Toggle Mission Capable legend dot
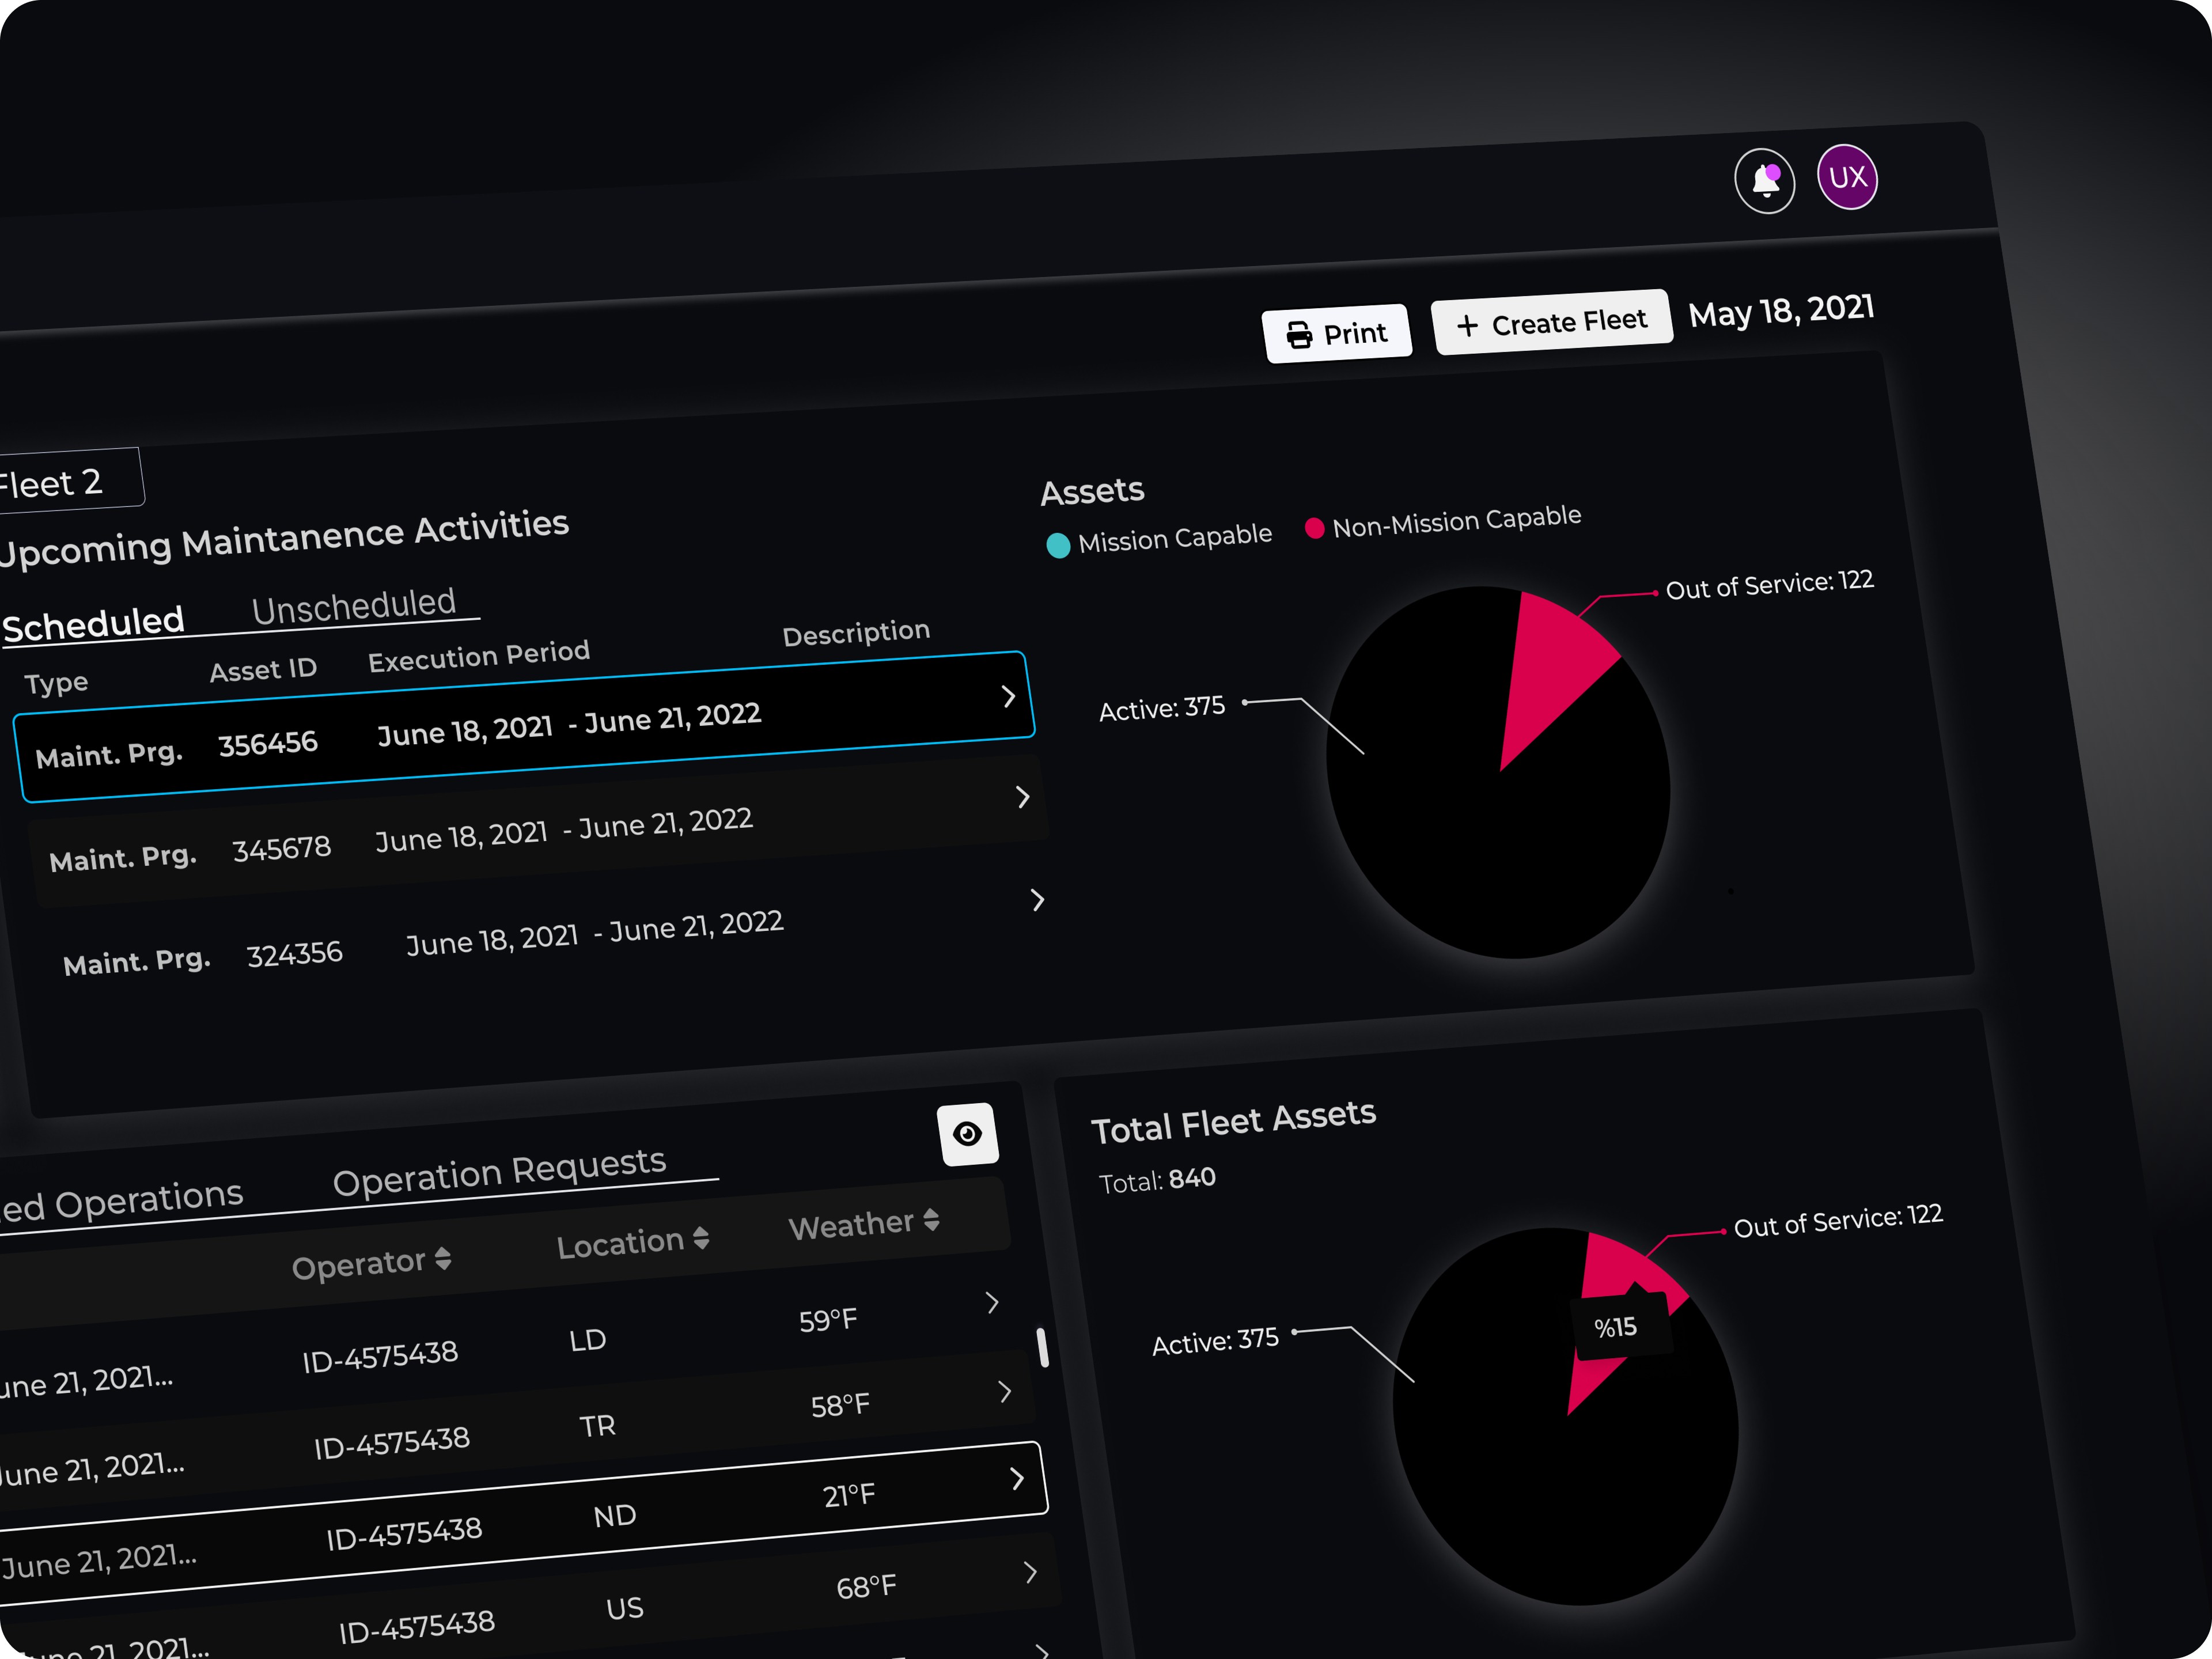Image resolution: width=2212 pixels, height=1659 pixels. tap(1057, 545)
